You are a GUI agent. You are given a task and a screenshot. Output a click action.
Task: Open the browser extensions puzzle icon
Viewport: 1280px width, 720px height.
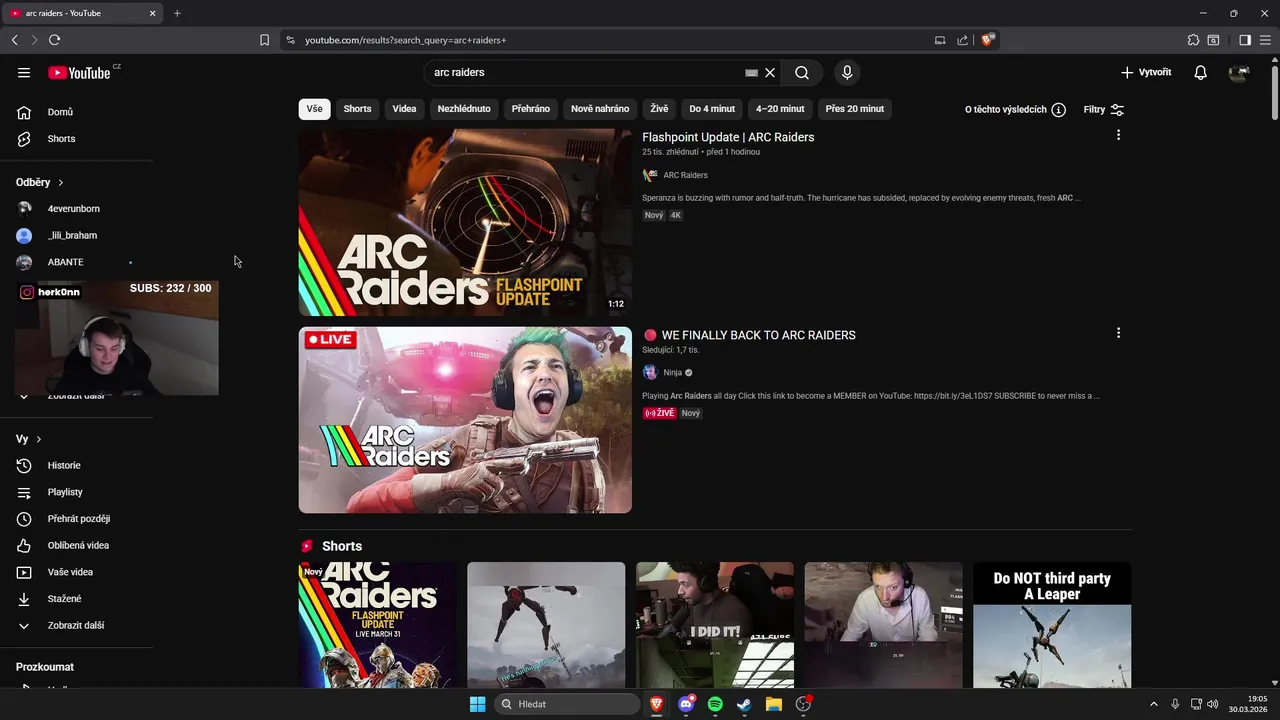click(1193, 40)
